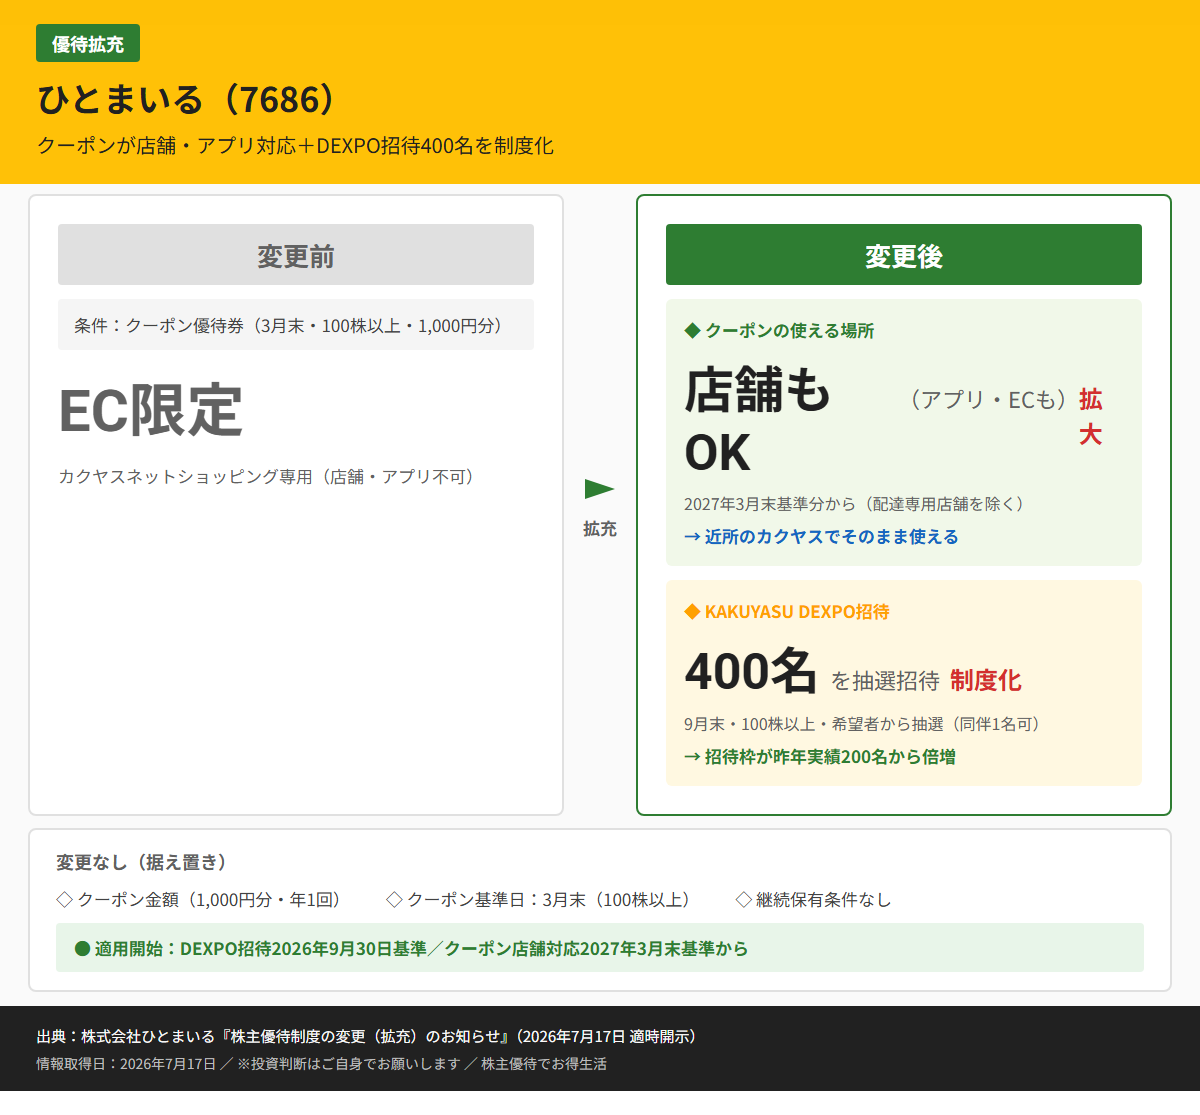
Task: Click 株主優待でお得生活 in the footer
Action: click(x=544, y=1064)
